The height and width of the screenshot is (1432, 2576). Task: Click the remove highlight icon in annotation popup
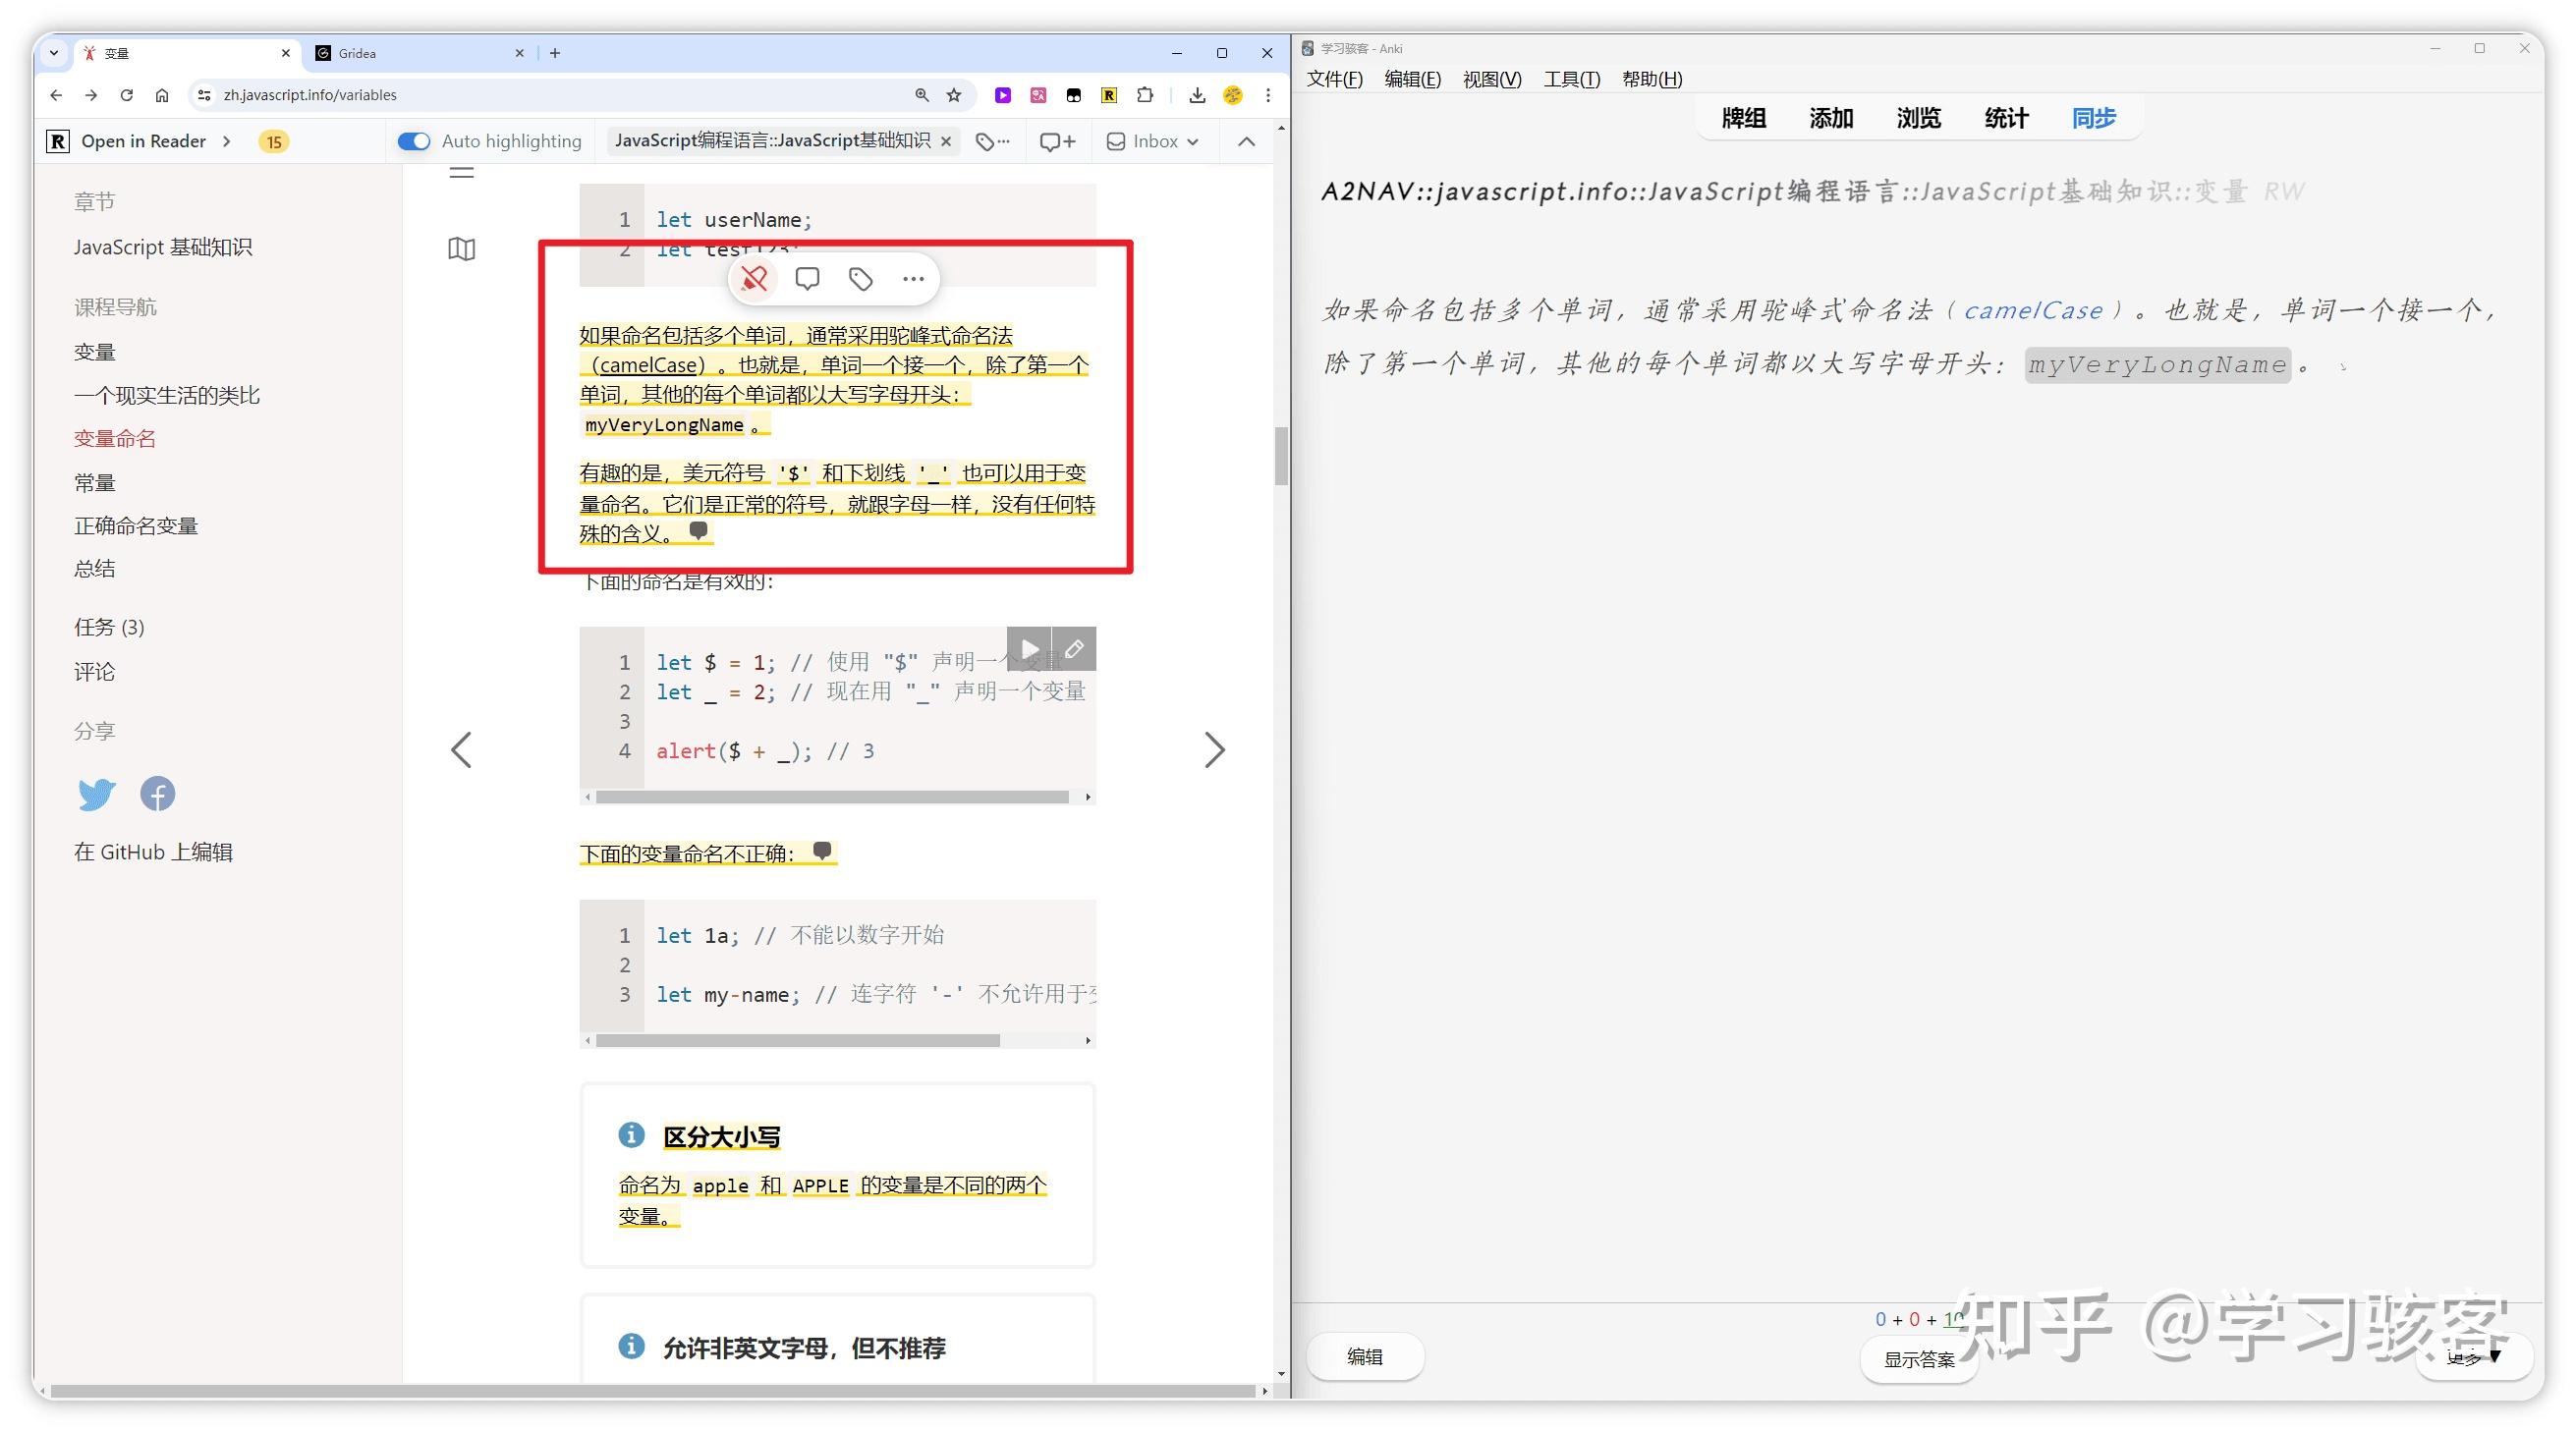coord(754,278)
